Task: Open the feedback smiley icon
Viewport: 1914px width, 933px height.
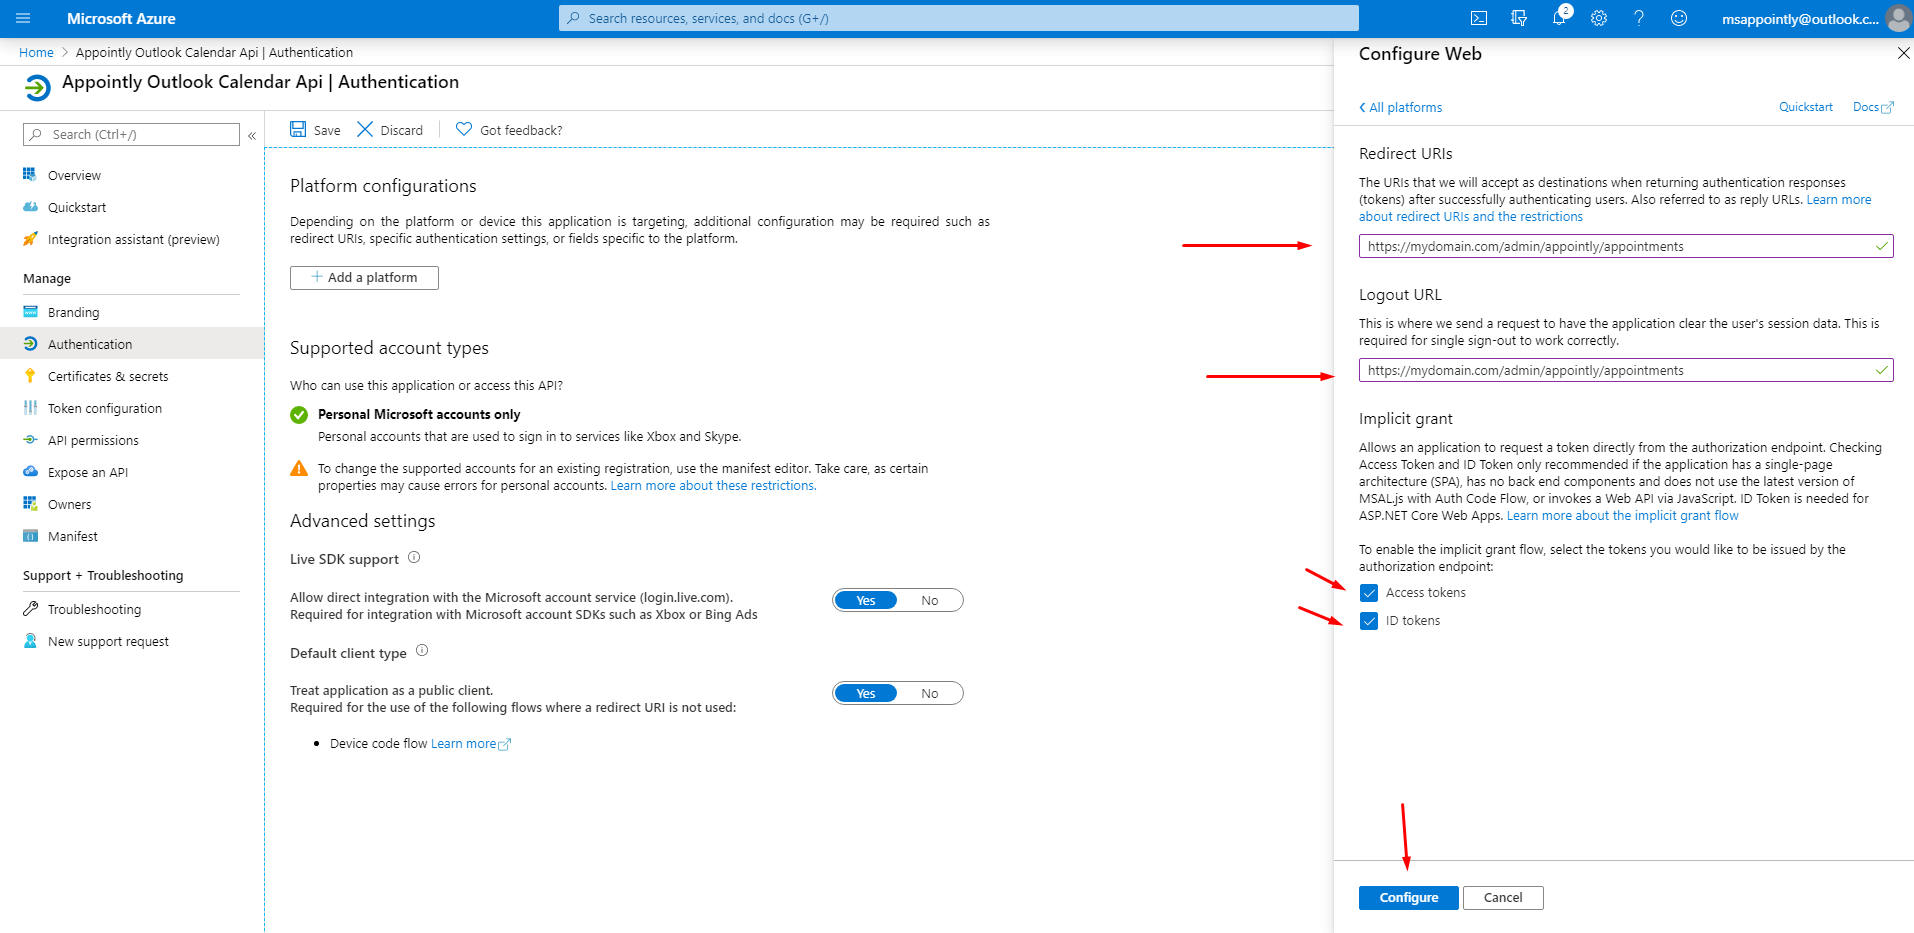Action: [x=1679, y=18]
